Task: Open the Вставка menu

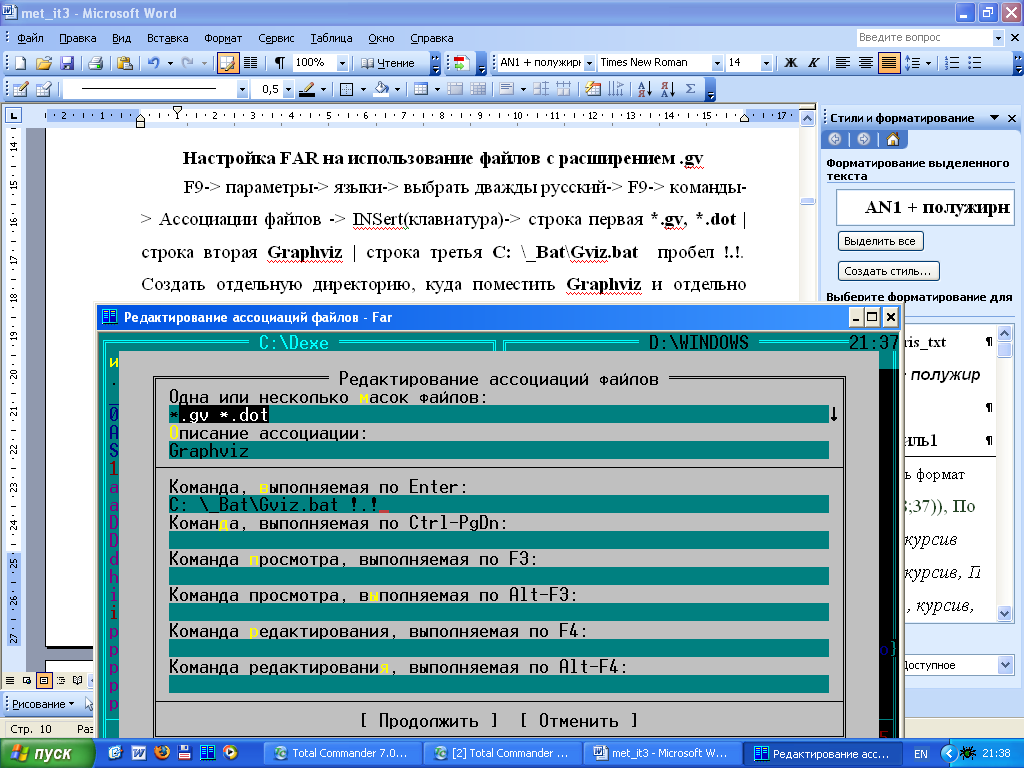Action: pos(167,38)
